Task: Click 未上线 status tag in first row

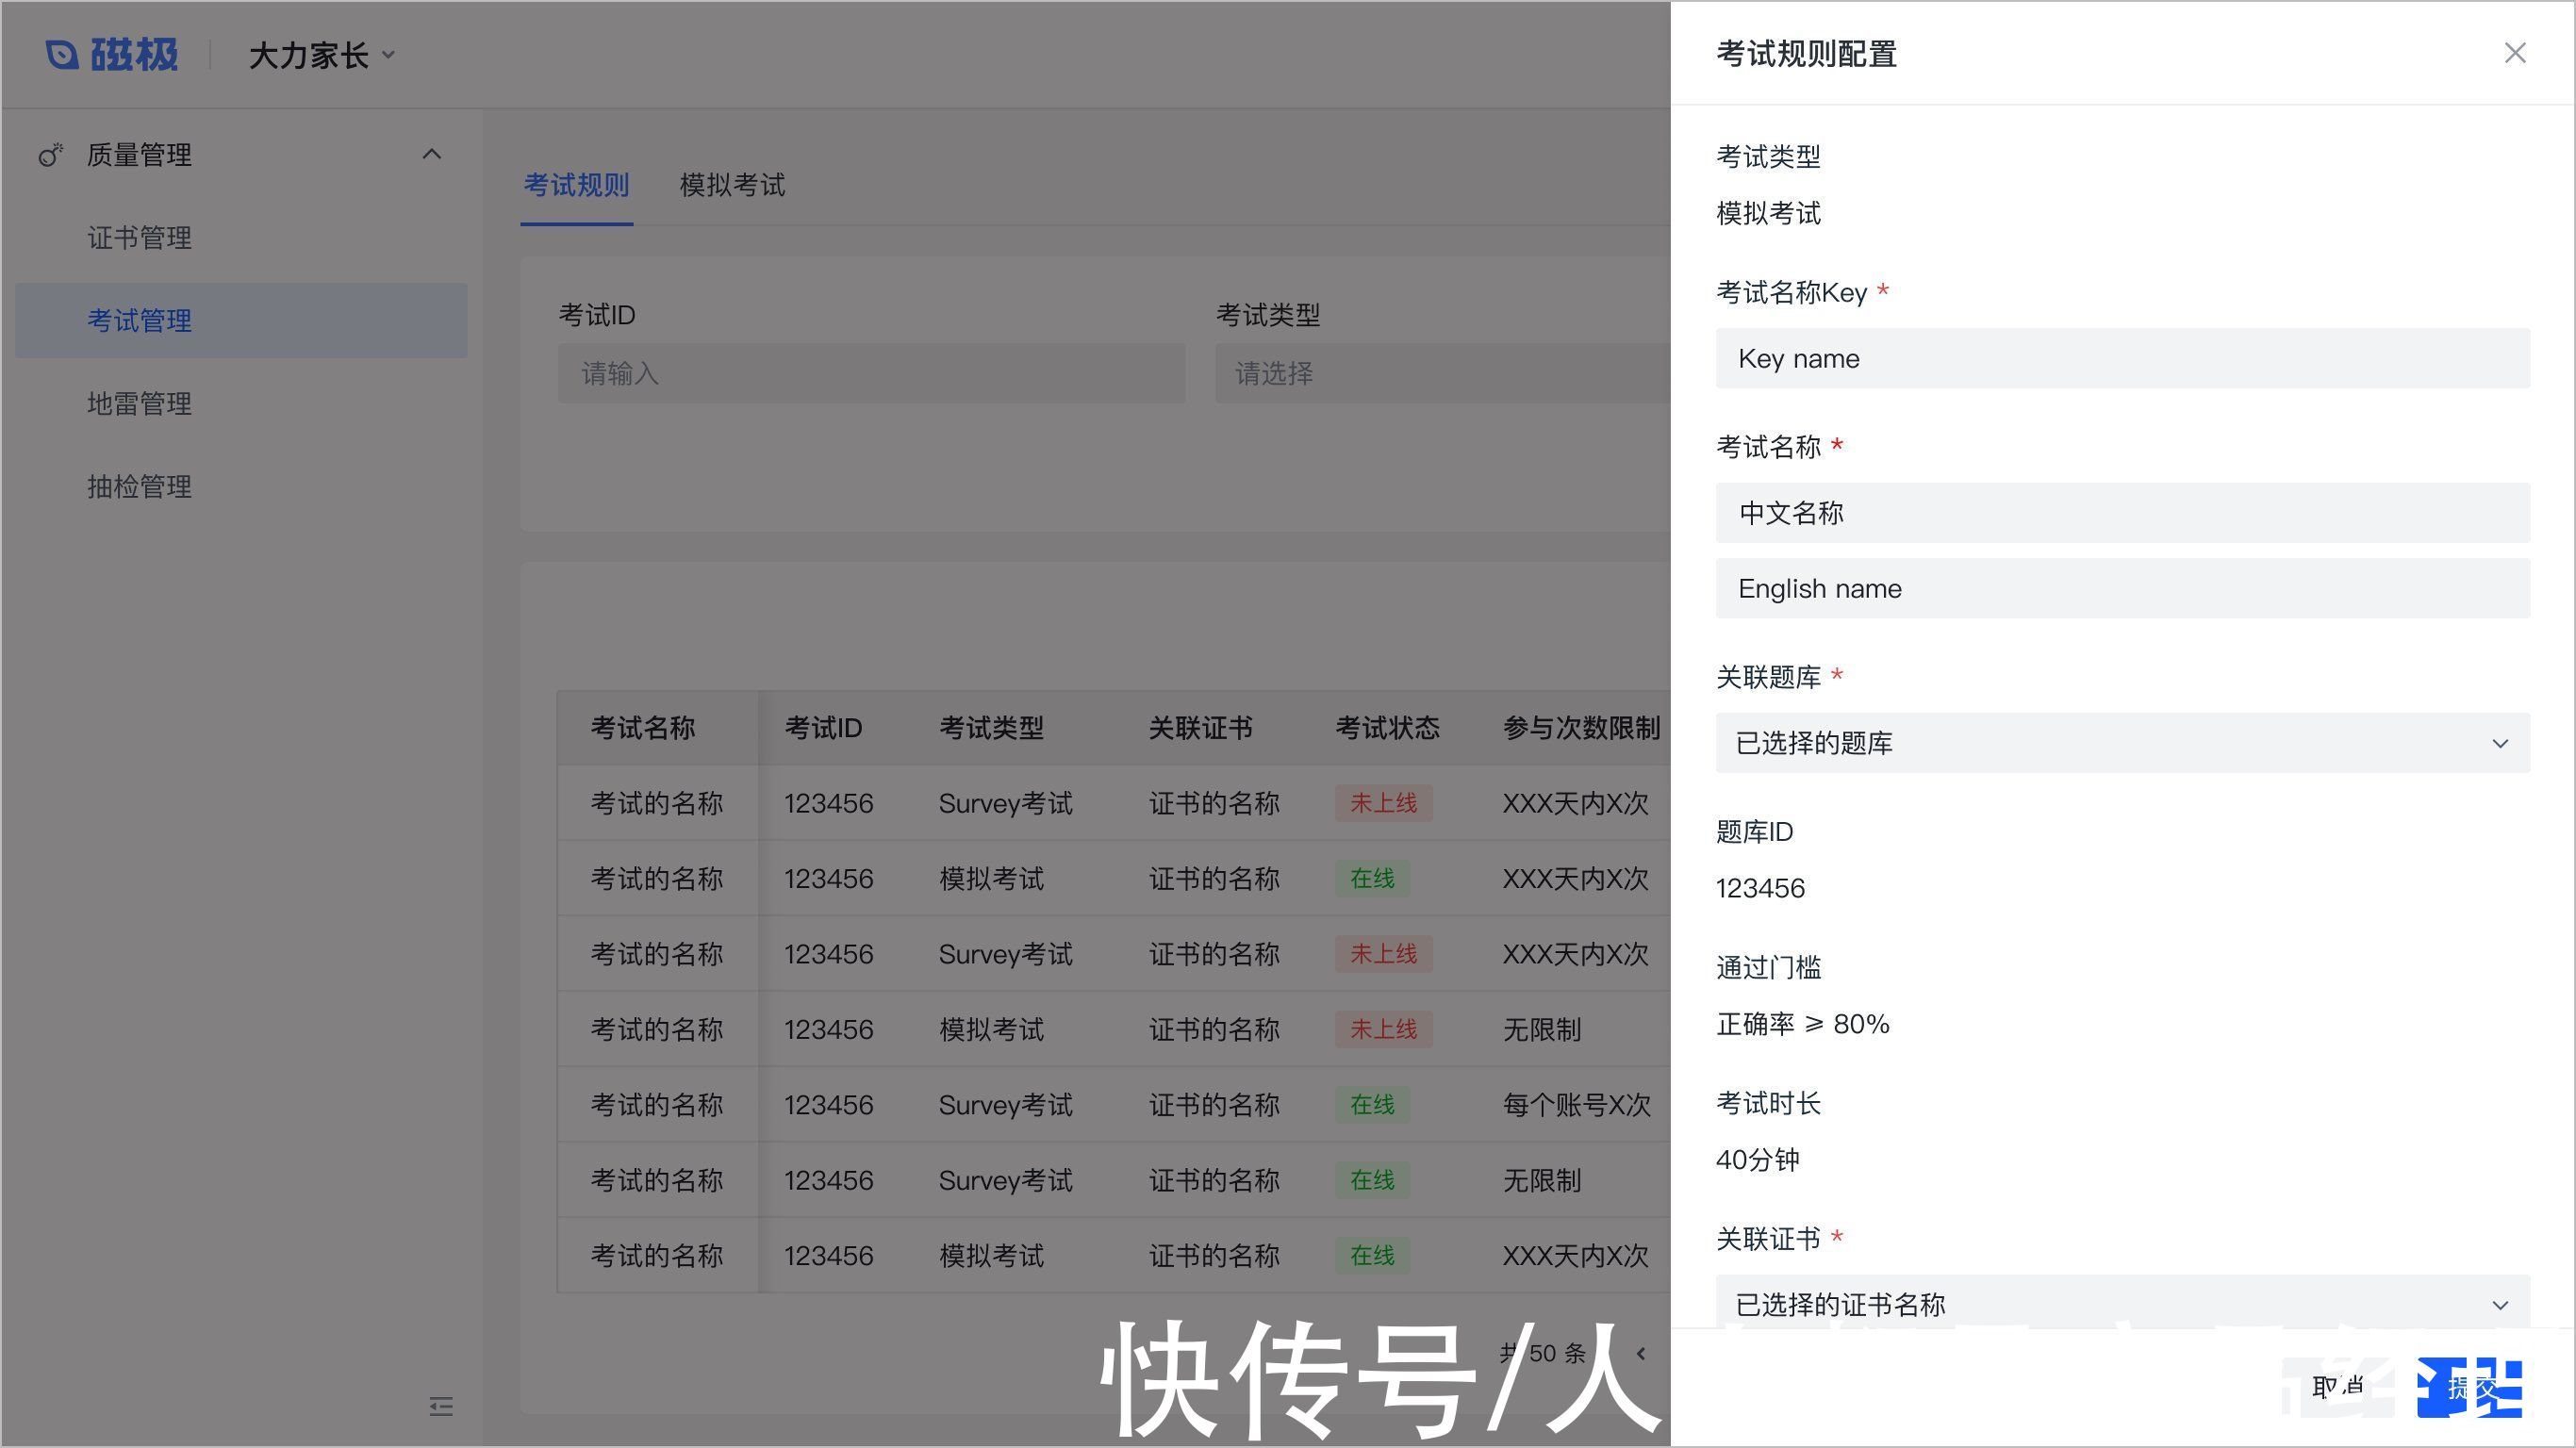Action: point(1383,803)
